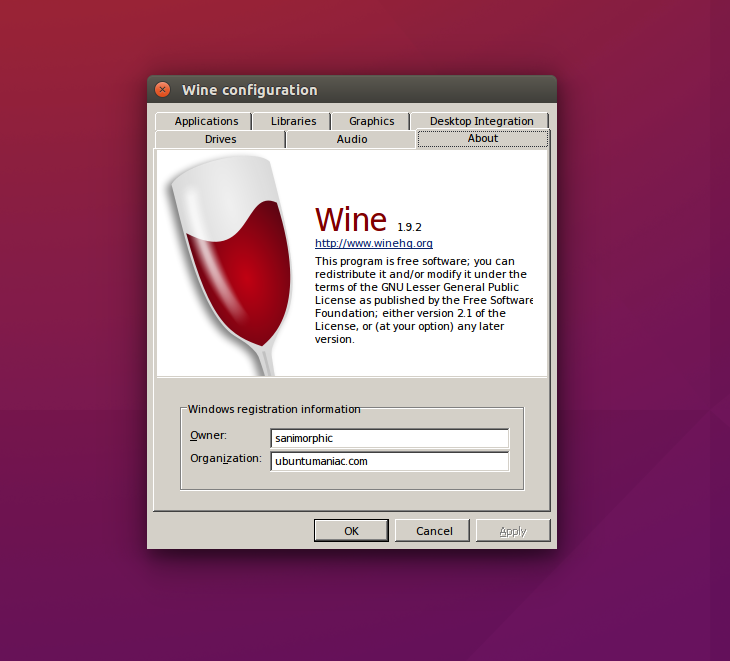This screenshot has height=661, width=730.
Task: Click the Owner input field
Action: (x=390, y=438)
